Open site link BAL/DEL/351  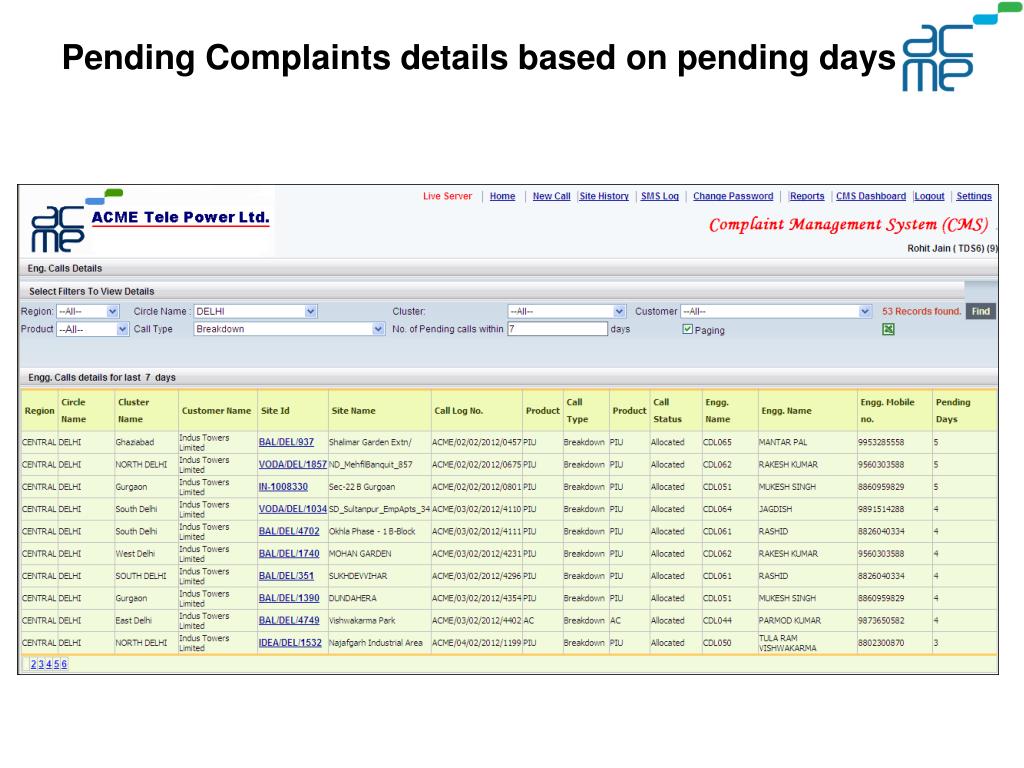point(286,576)
